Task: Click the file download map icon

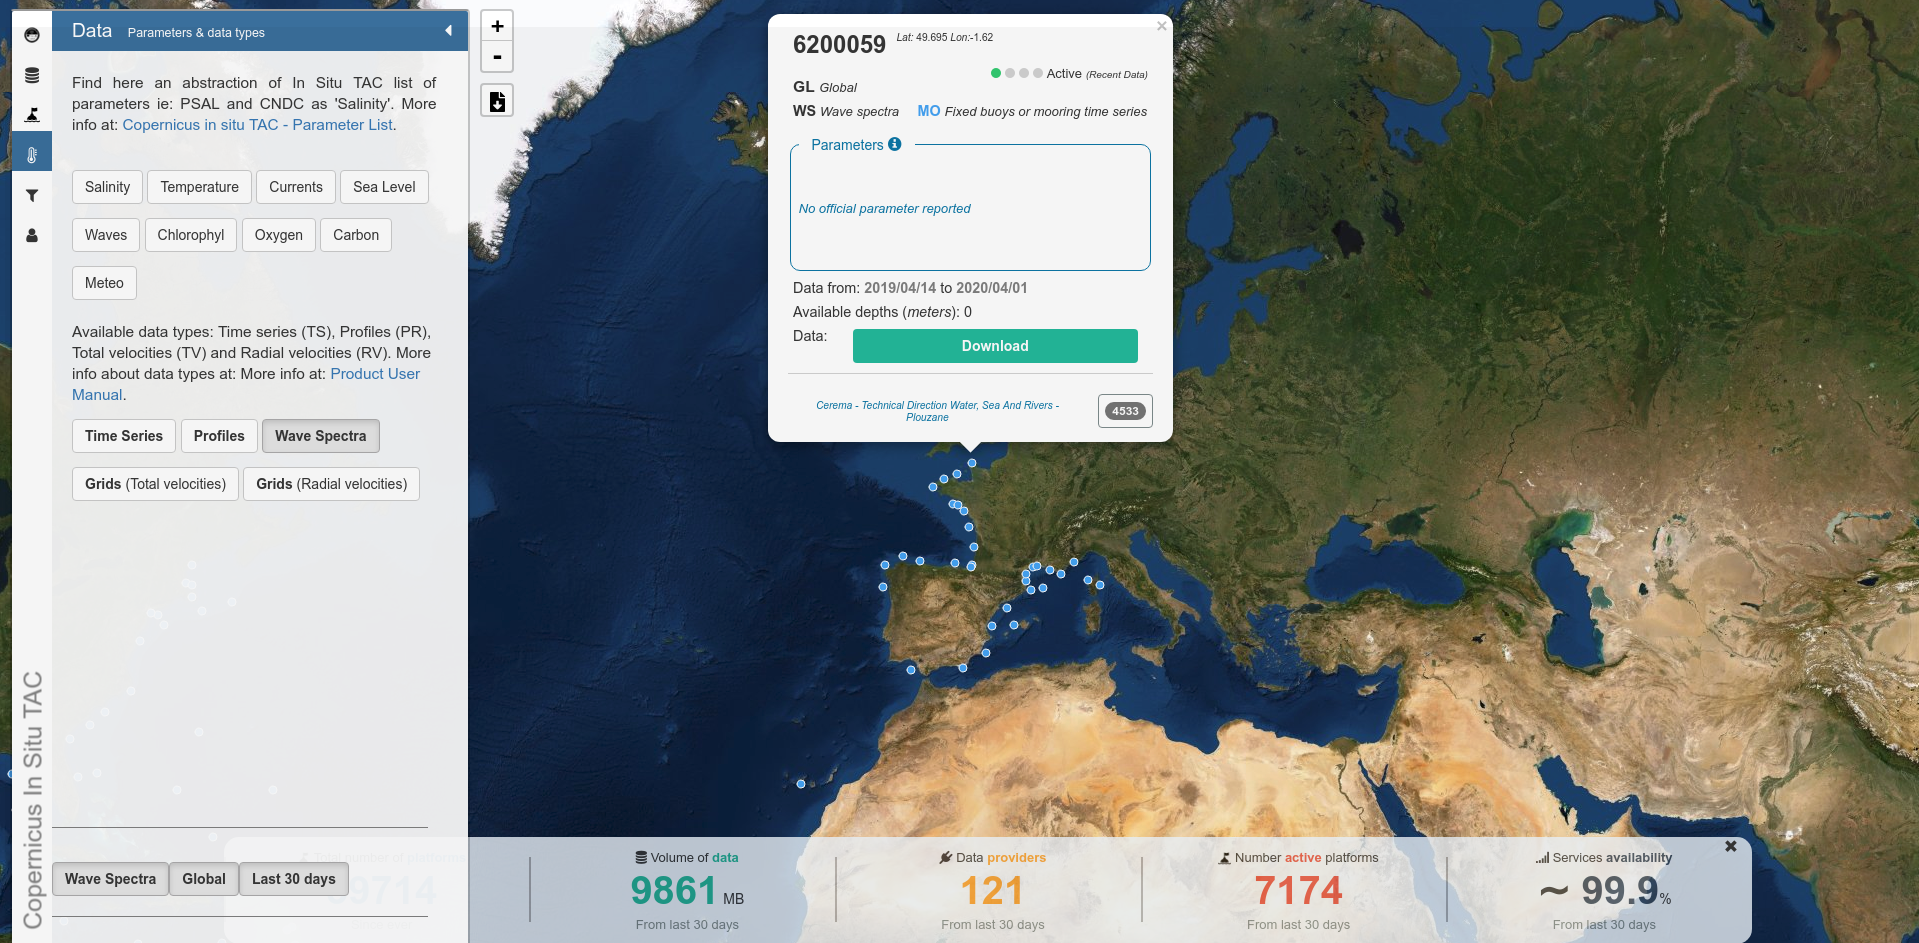Action: pyautogui.click(x=497, y=101)
